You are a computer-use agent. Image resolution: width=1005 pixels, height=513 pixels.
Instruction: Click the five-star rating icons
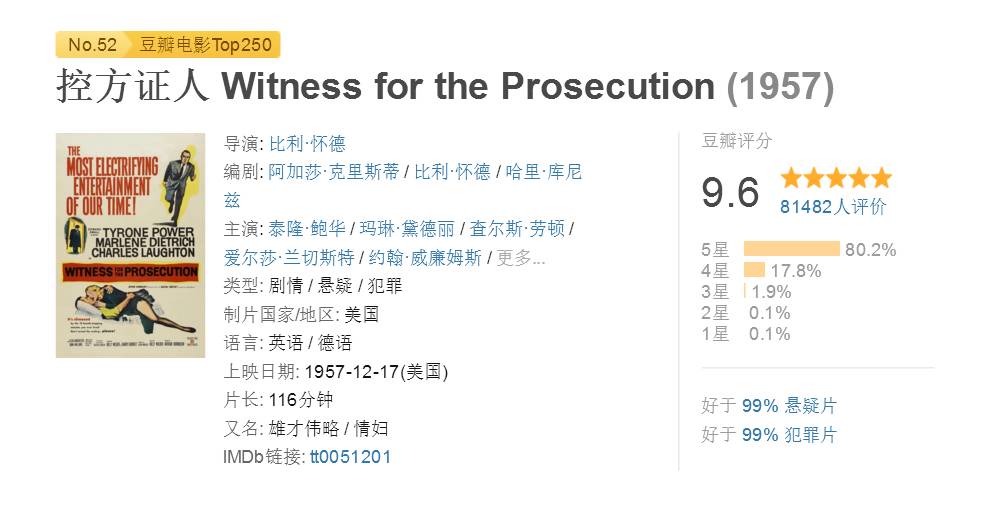click(836, 178)
